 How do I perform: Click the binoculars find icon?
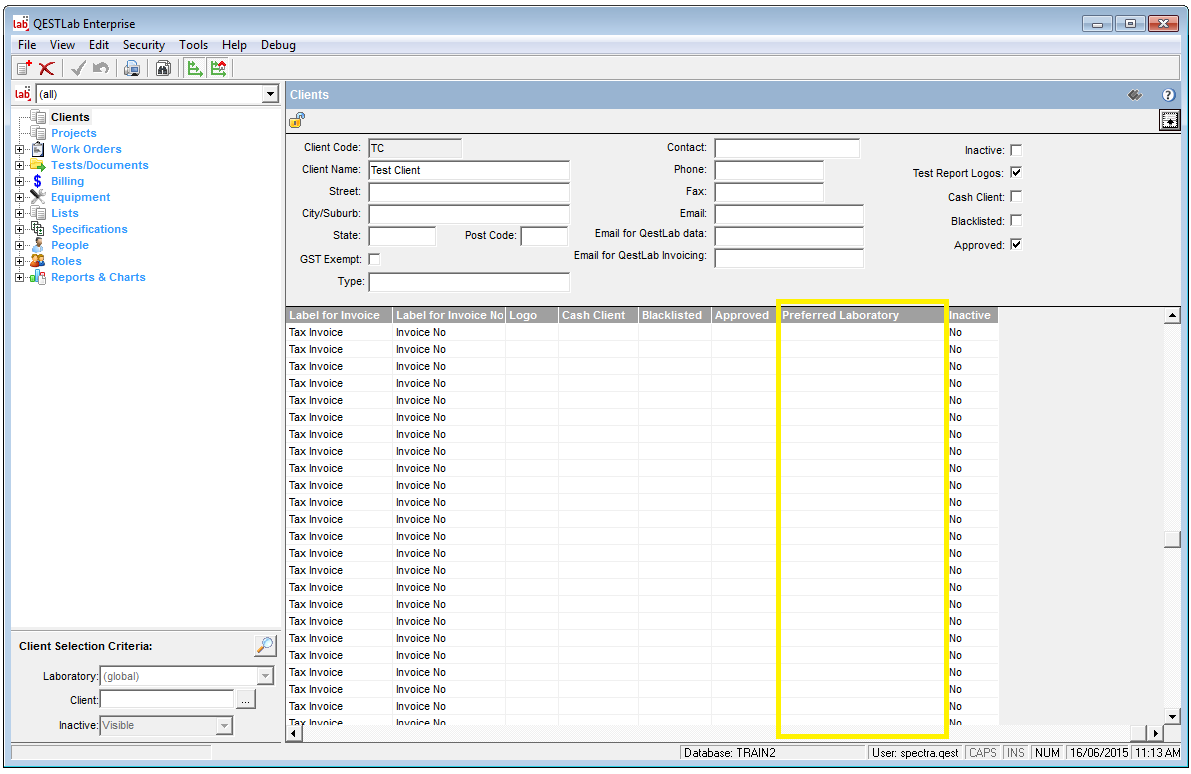tap(162, 68)
